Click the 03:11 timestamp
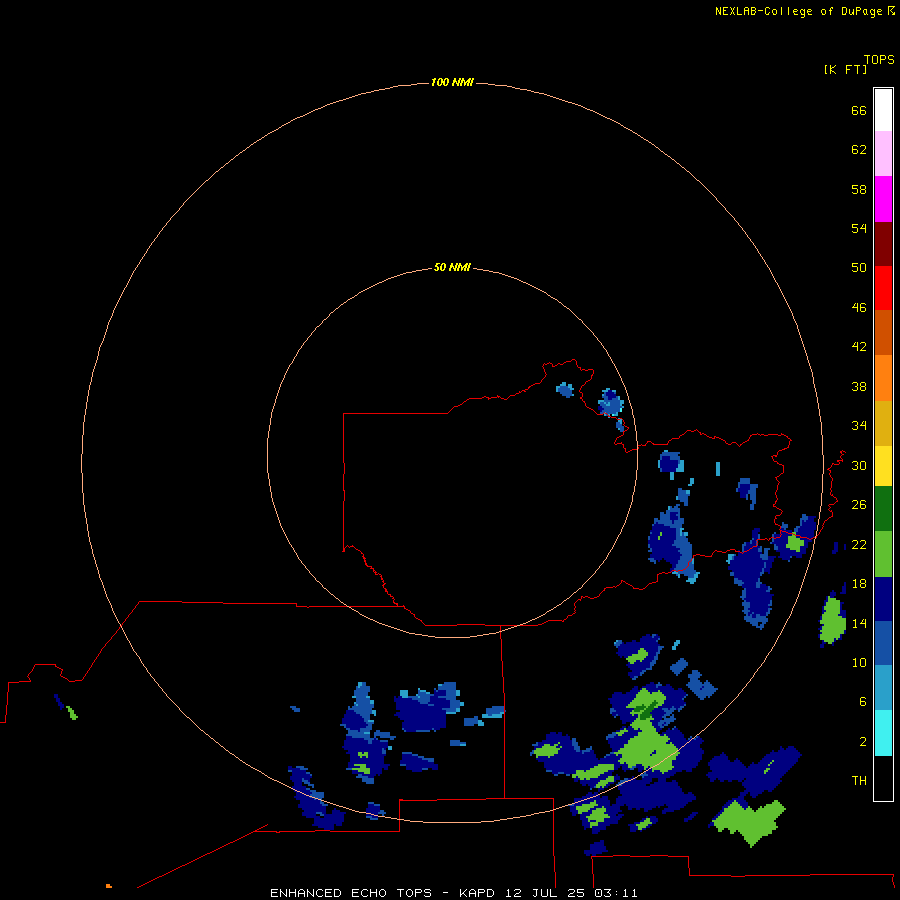This screenshot has width=900, height=900. coord(616,893)
